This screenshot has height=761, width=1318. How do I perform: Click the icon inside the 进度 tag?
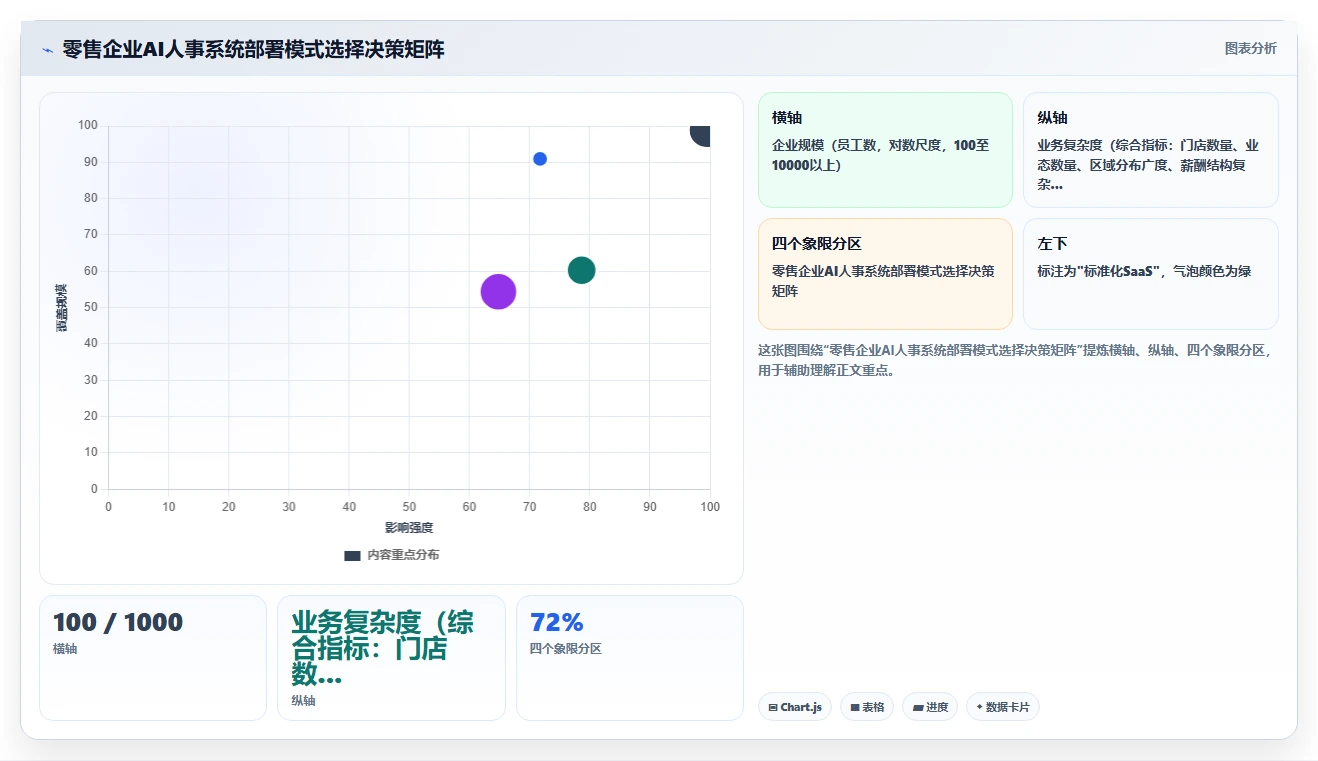point(918,707)
